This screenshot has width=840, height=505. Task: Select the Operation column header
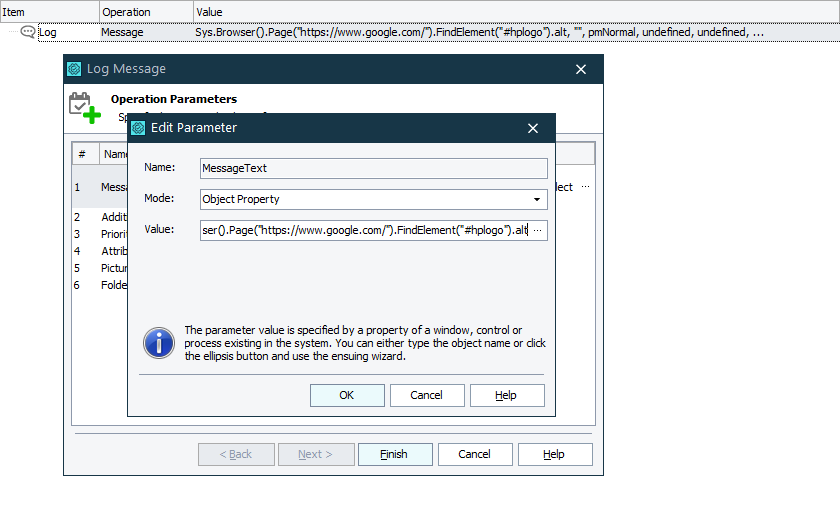point(126,12)
